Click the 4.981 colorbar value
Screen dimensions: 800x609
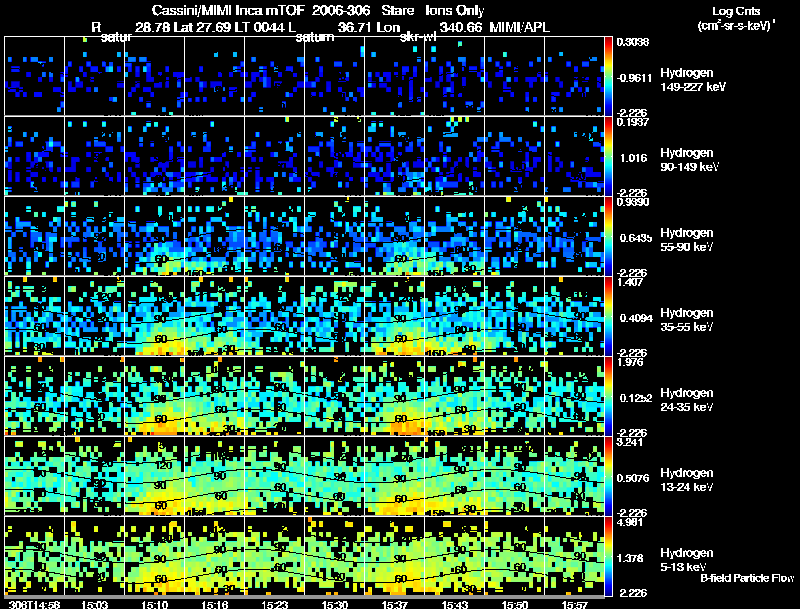(630, 522)
